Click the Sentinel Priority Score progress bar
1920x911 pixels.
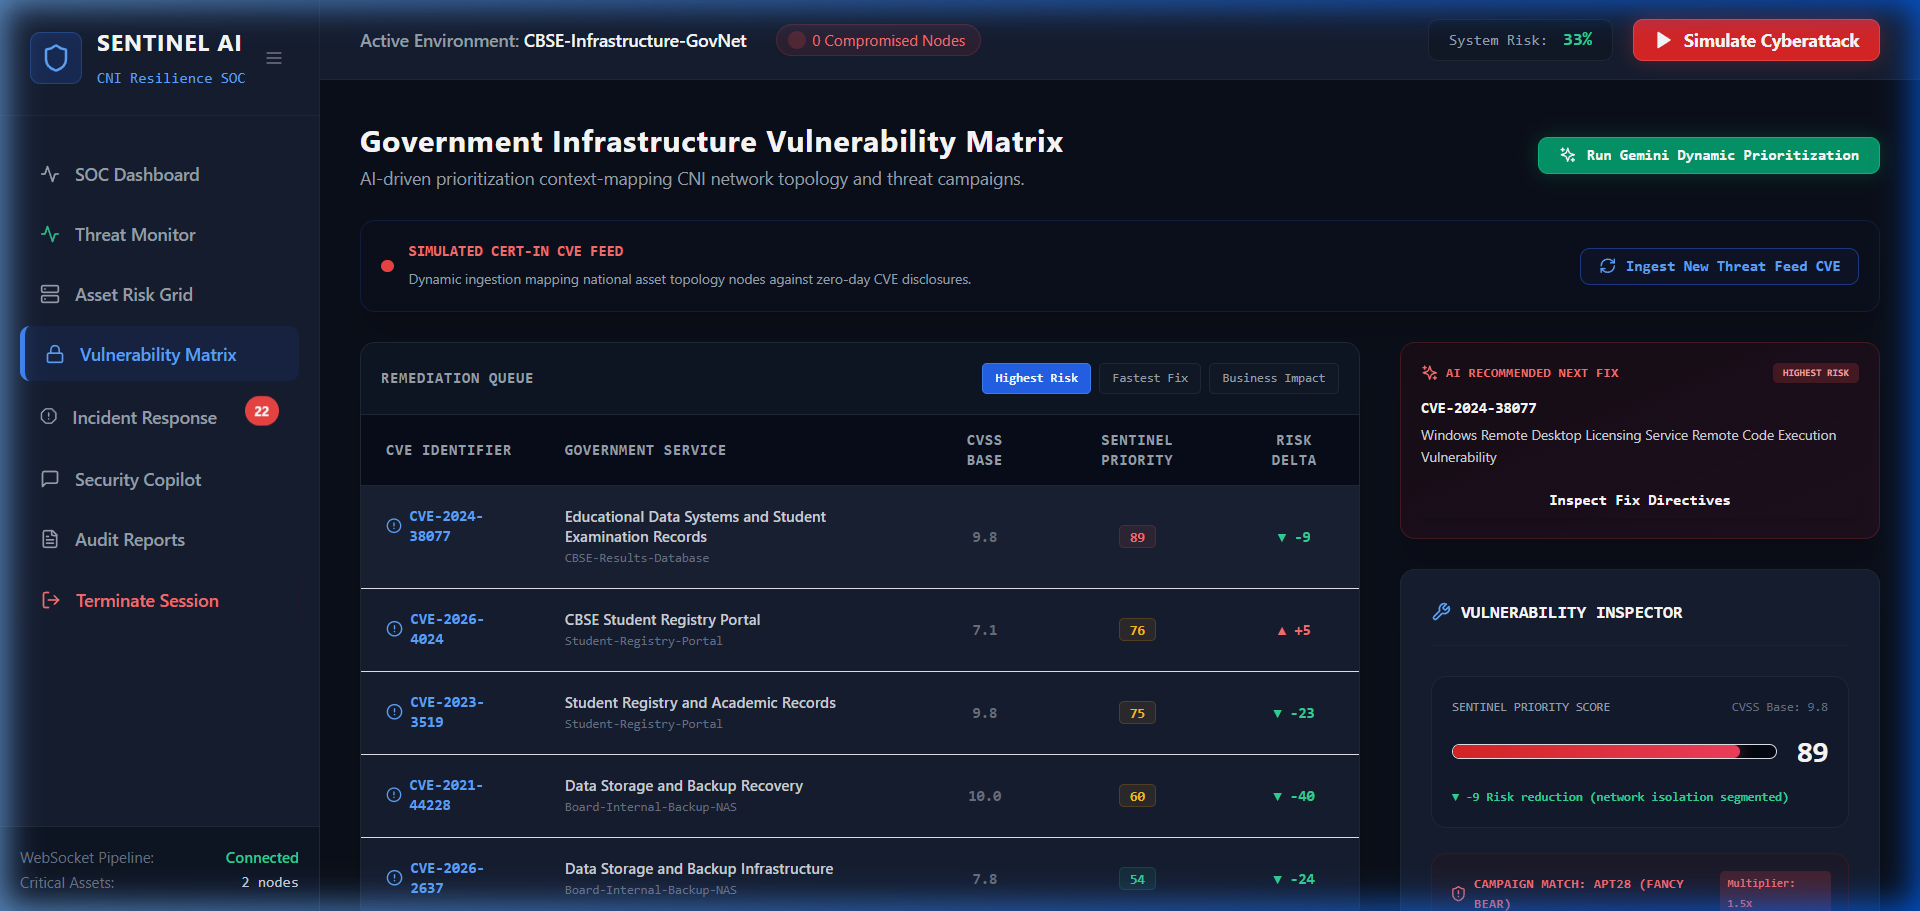point(1614,752)
